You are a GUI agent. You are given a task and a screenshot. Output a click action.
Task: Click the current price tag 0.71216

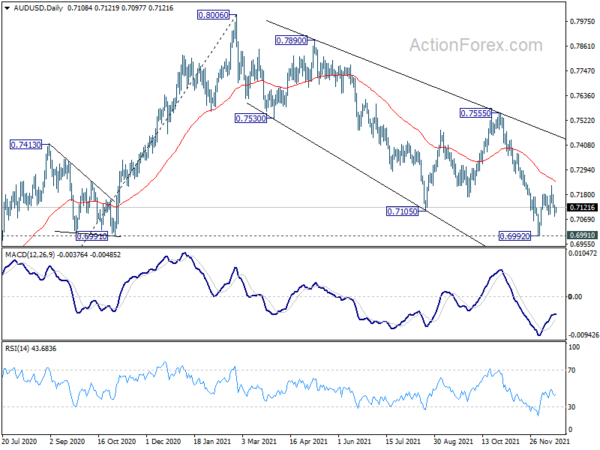(x=582, y=207)
